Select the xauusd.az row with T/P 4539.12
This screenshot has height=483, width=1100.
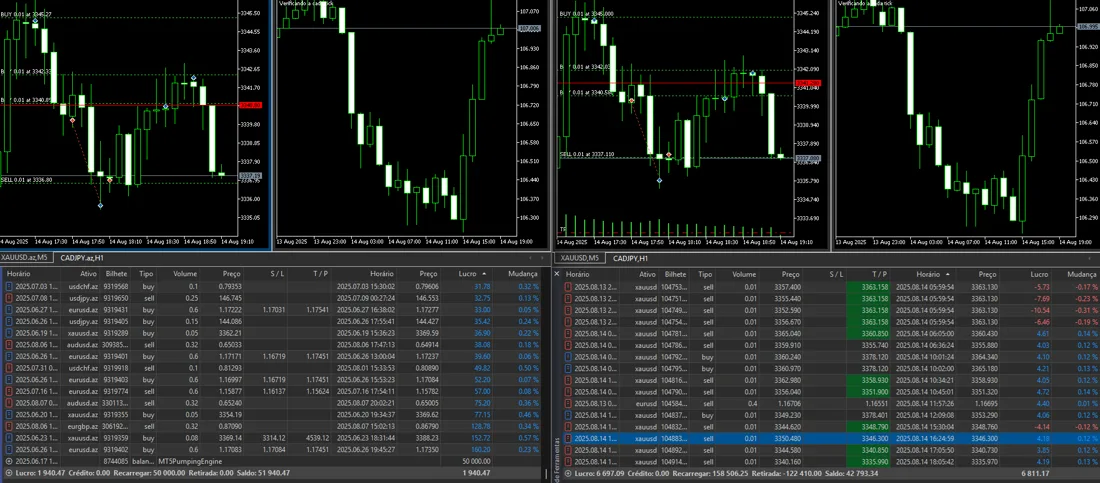click(271, 438)
